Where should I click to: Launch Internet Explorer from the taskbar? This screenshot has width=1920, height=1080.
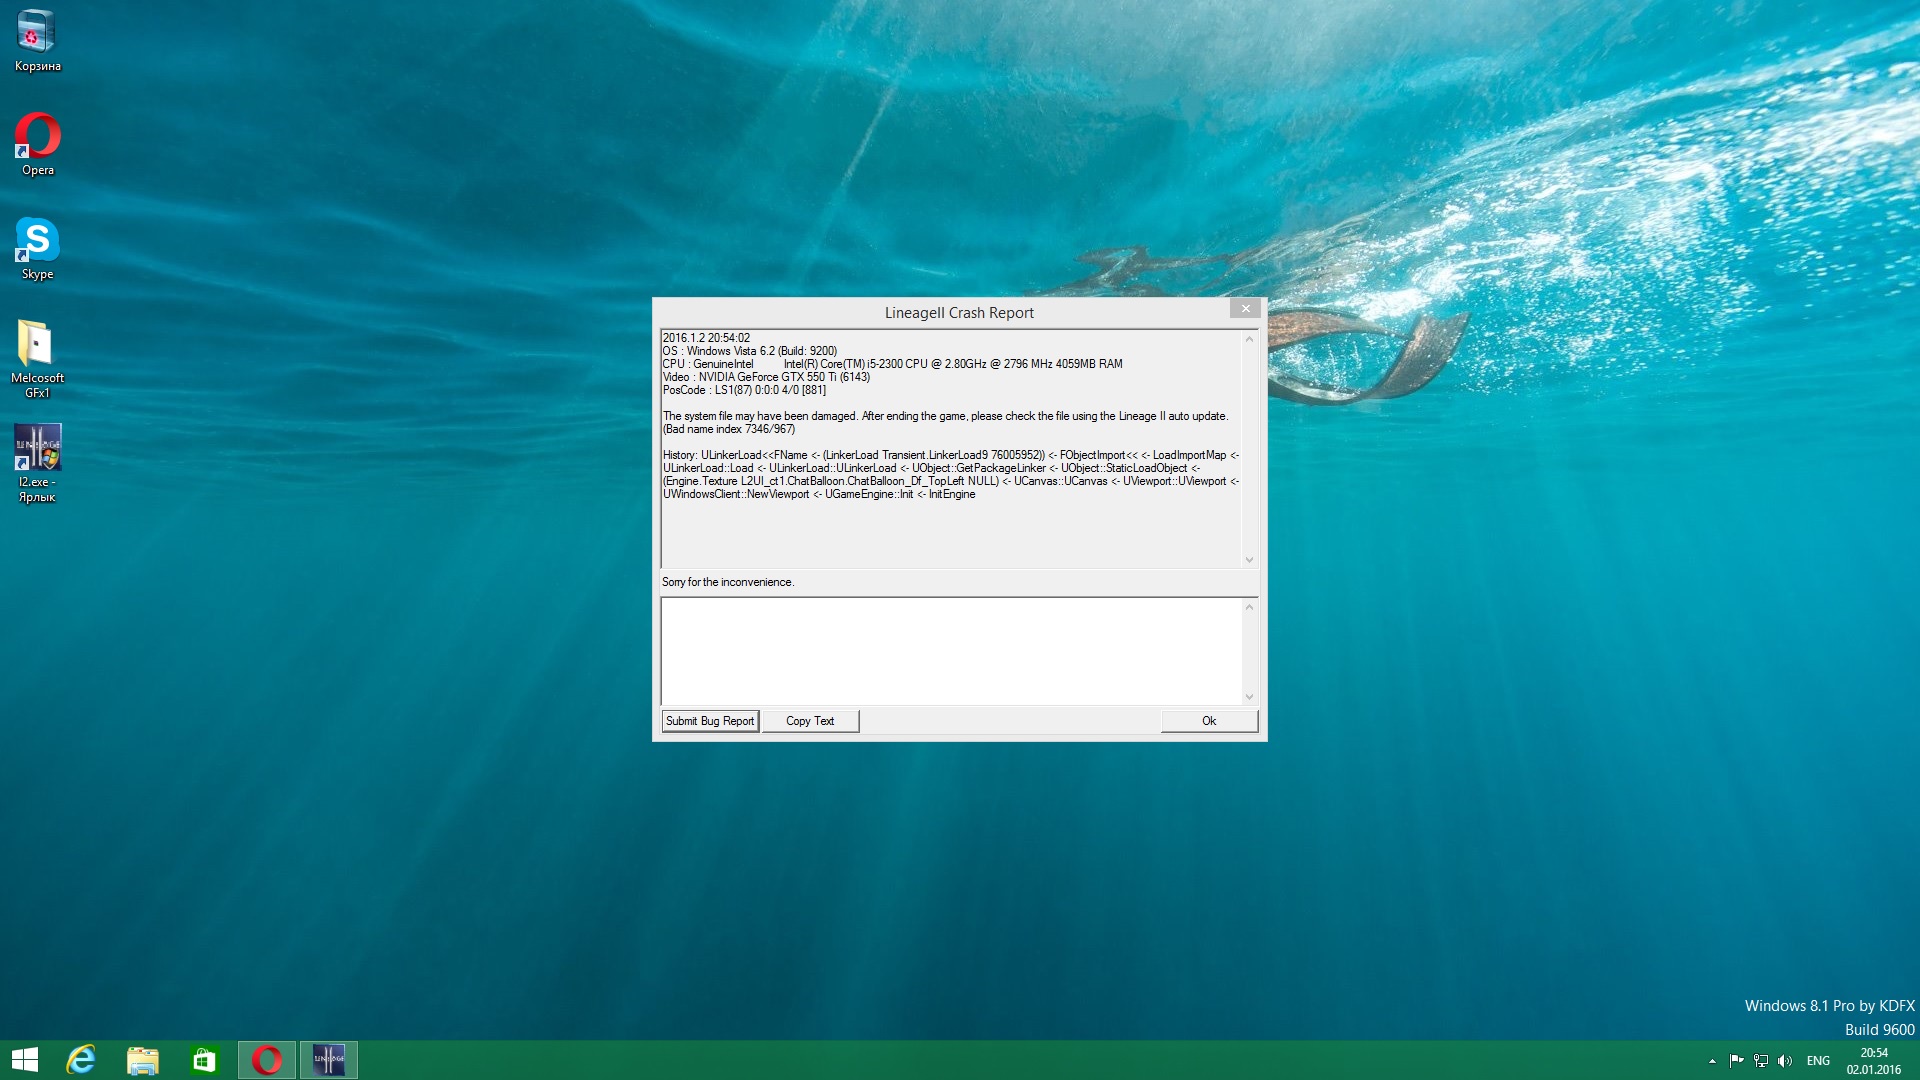coord(81,1060)
